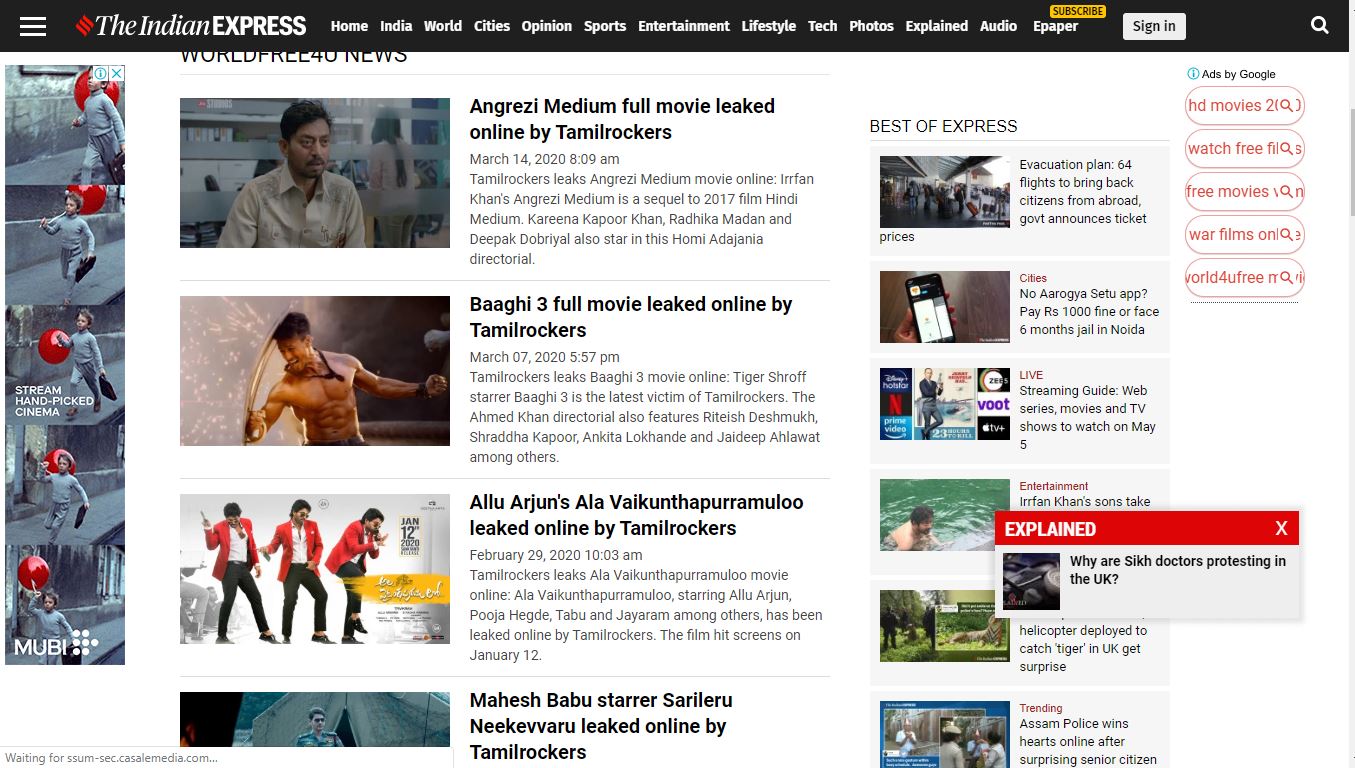Click search icon in 'hd movies' ad pill
The width and height of the screenshot is (1355, 768).
coord(1287,105)
